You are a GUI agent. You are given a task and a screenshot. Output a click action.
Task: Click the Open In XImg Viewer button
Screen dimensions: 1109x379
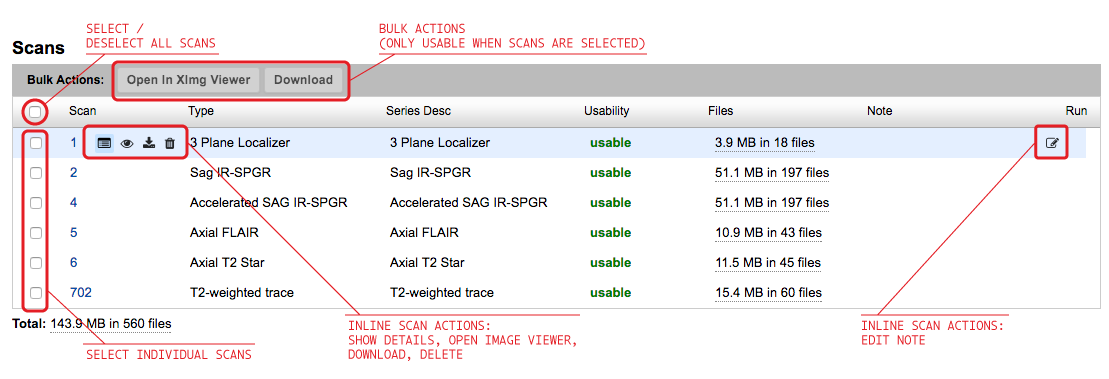[189, 80]
